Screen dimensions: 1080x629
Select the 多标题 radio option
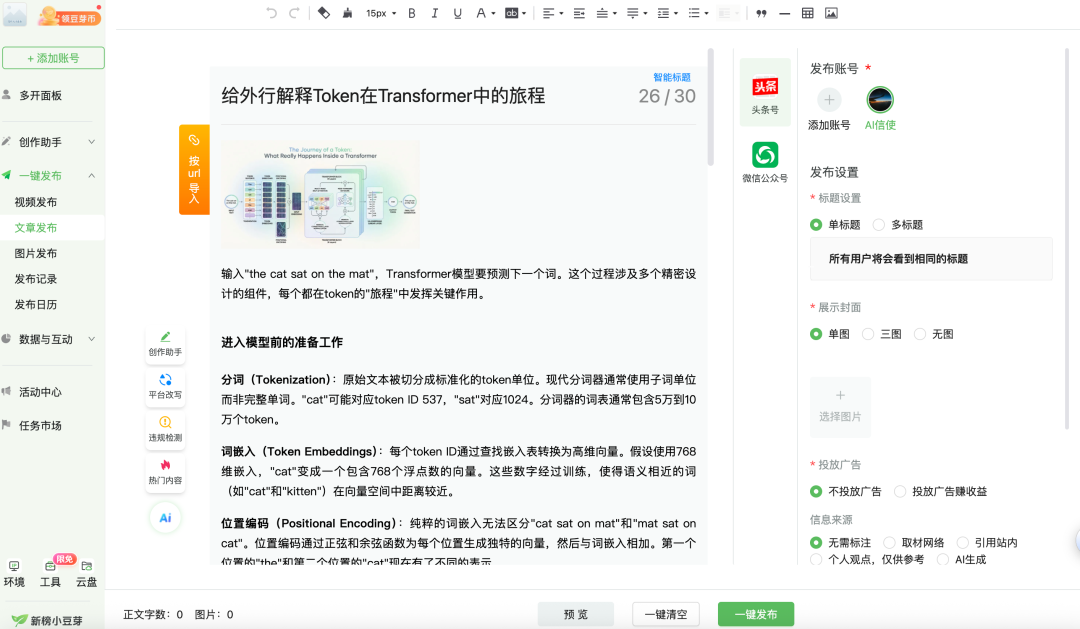coord(879,225)
